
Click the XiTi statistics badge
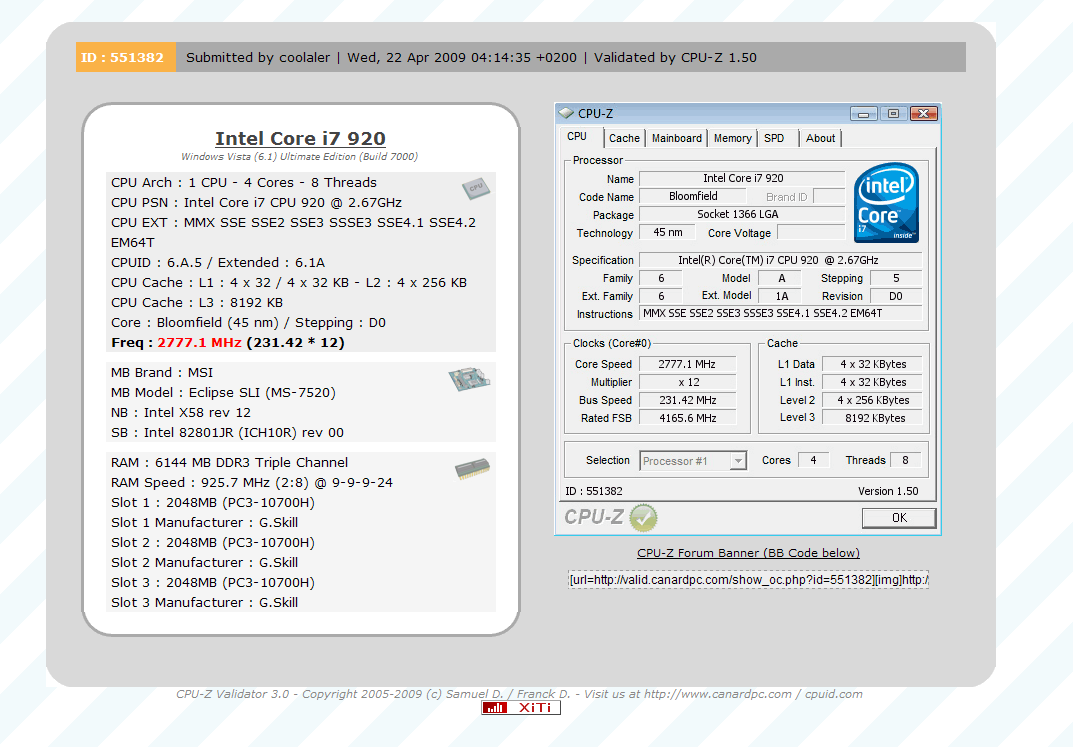point(521,707)
